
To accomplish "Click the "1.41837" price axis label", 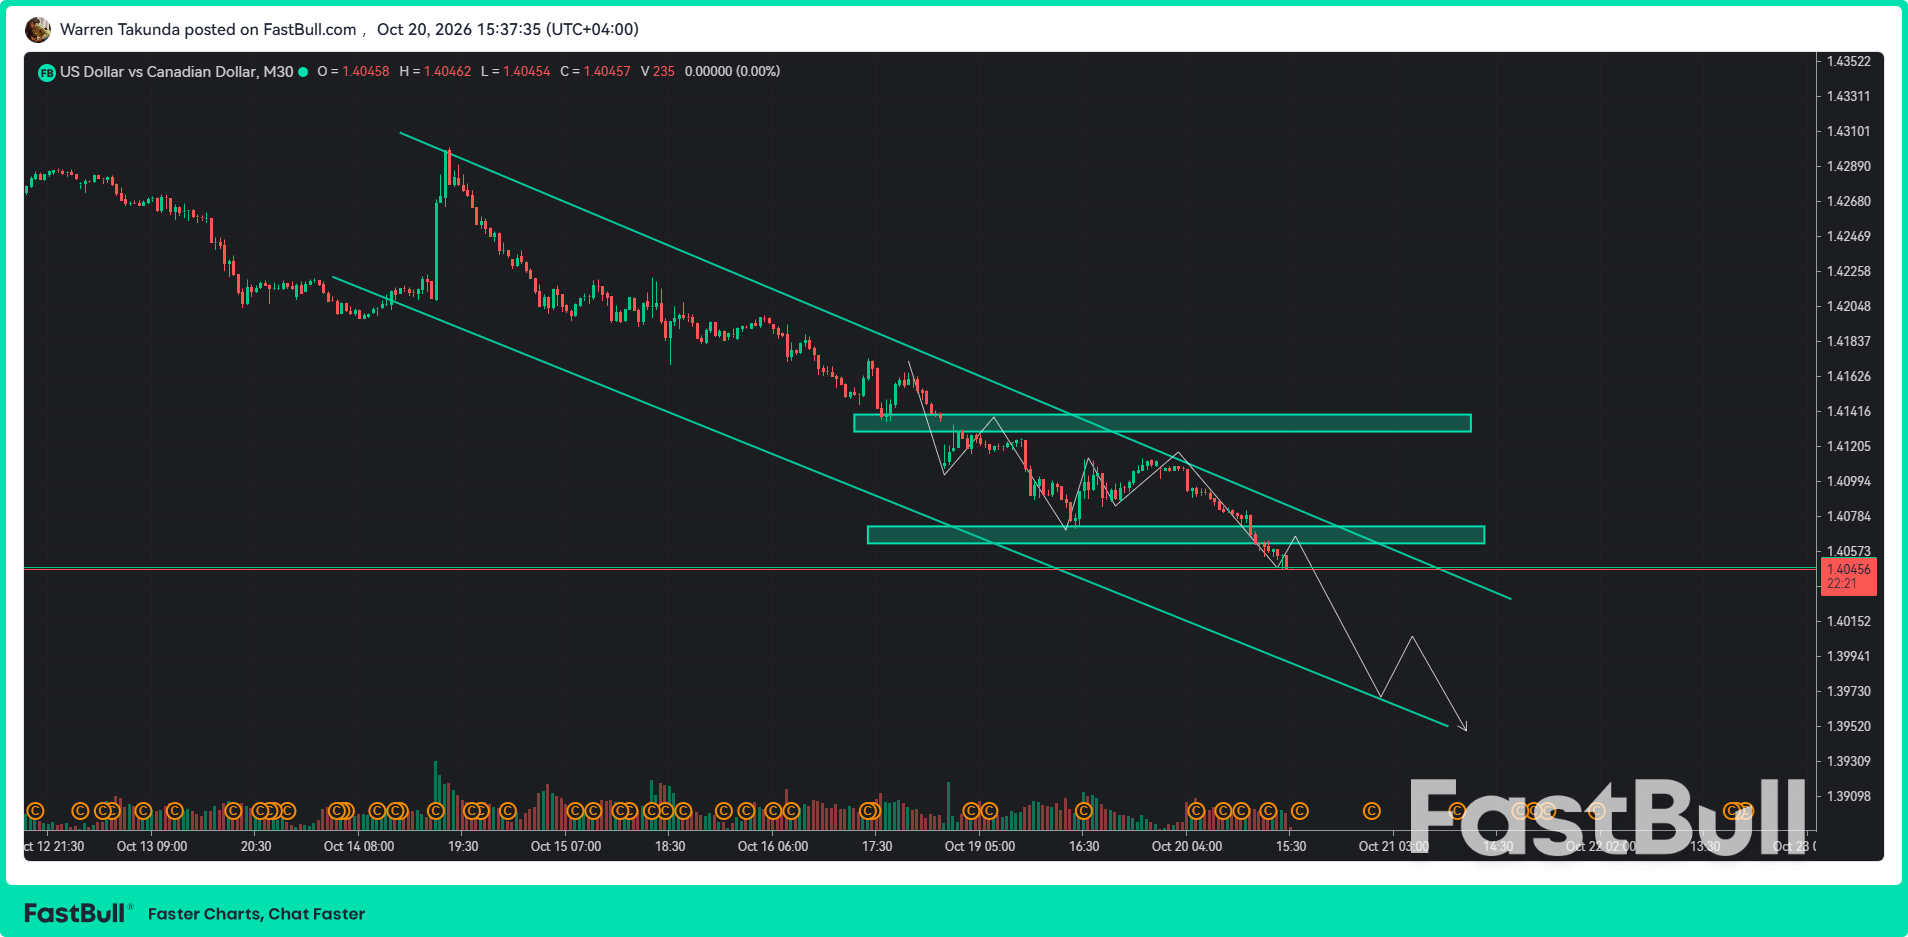I will coord(1848,342).
